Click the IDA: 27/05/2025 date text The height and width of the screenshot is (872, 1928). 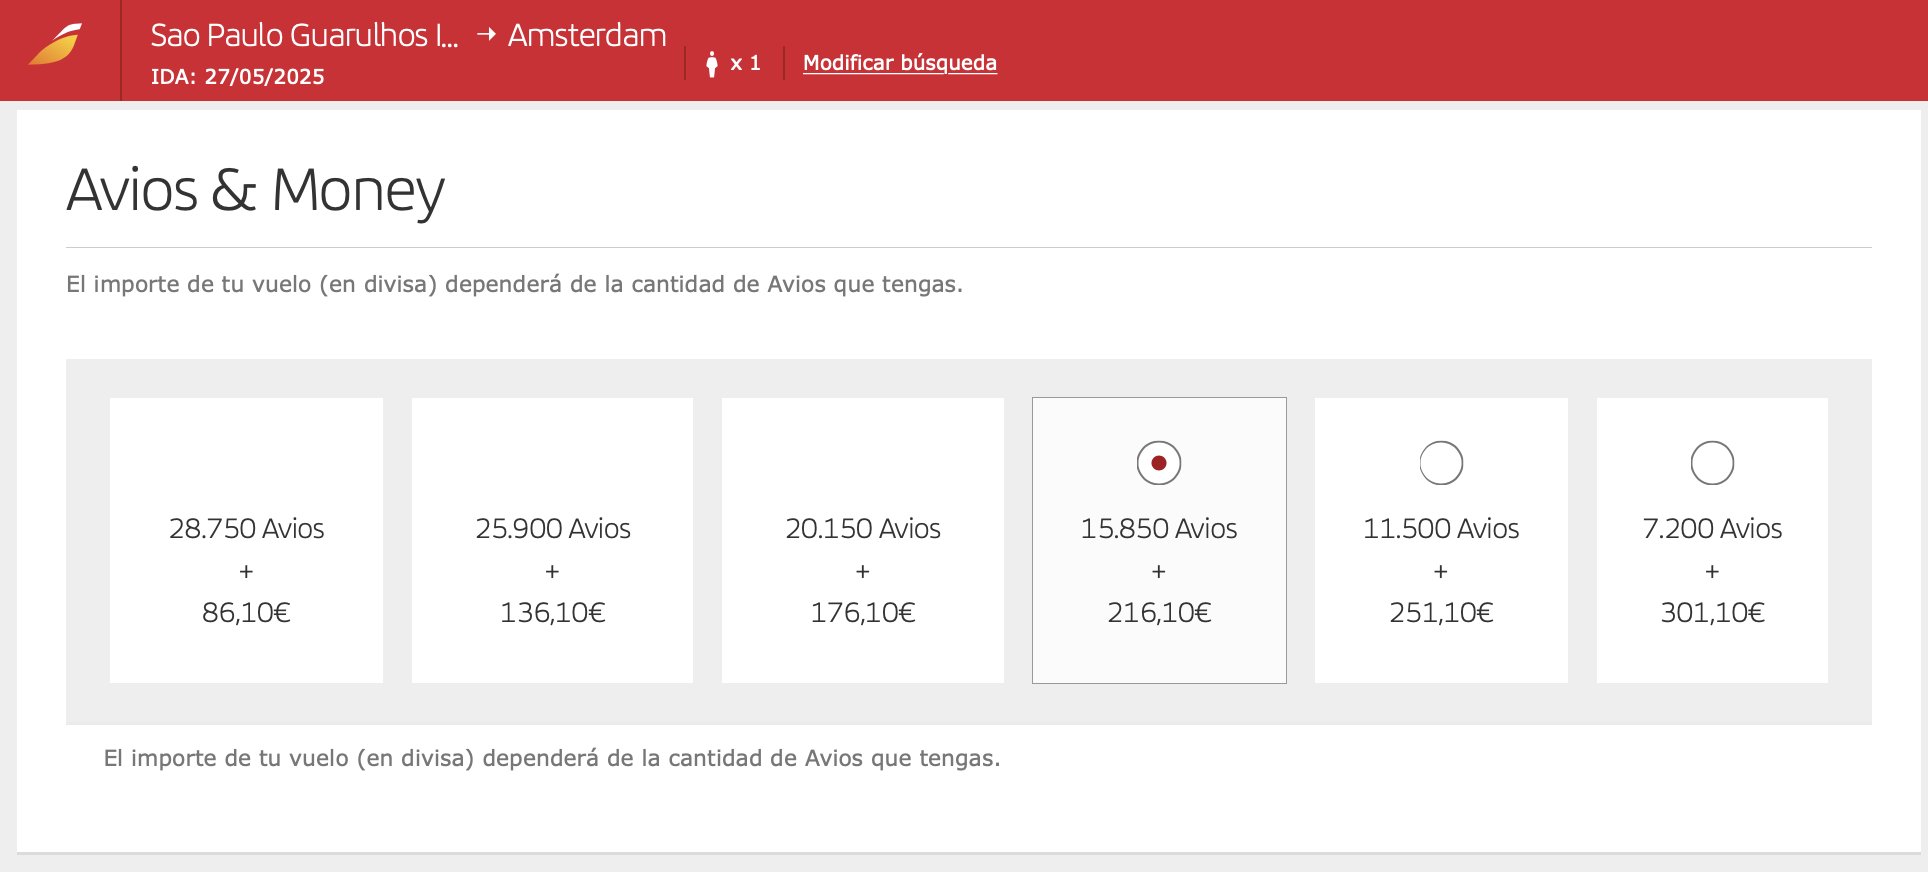238,77
